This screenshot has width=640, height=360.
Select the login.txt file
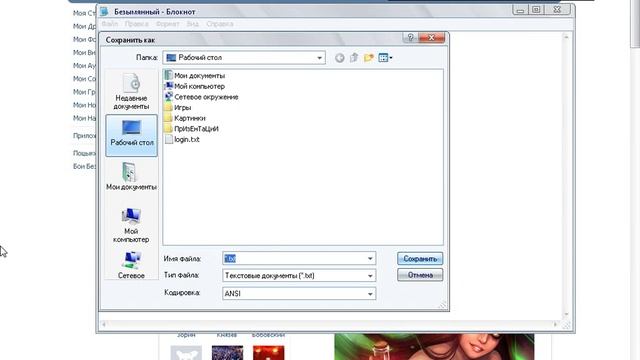[x=182, y=139]
